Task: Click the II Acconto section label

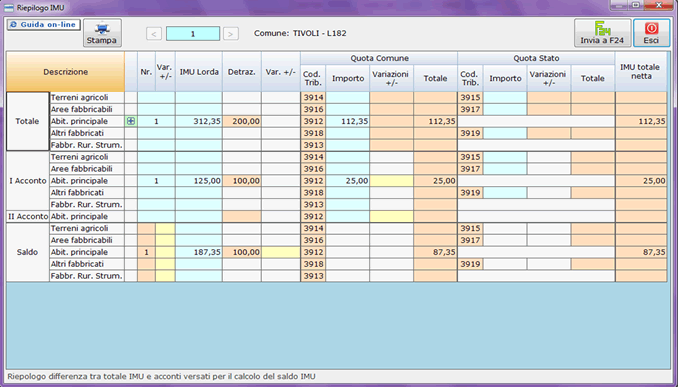Action: pos(28,216)
